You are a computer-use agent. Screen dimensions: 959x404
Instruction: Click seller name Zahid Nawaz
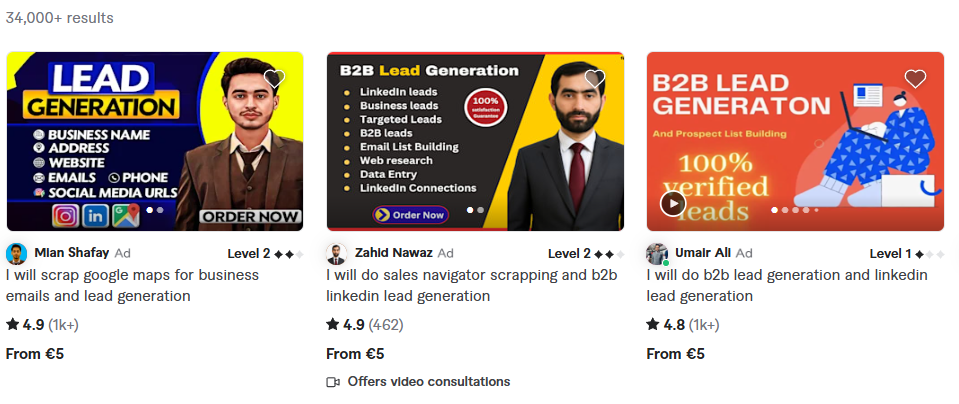coord(393,252)
